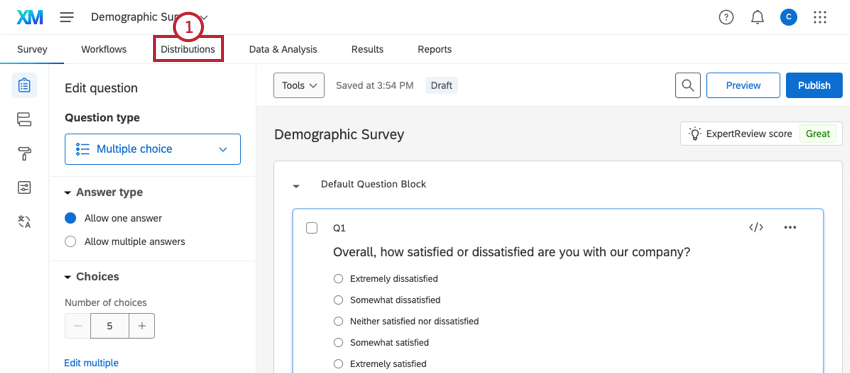Open the survey options sliders icon
The image size is (850, 373).
[x=24, y=188]
